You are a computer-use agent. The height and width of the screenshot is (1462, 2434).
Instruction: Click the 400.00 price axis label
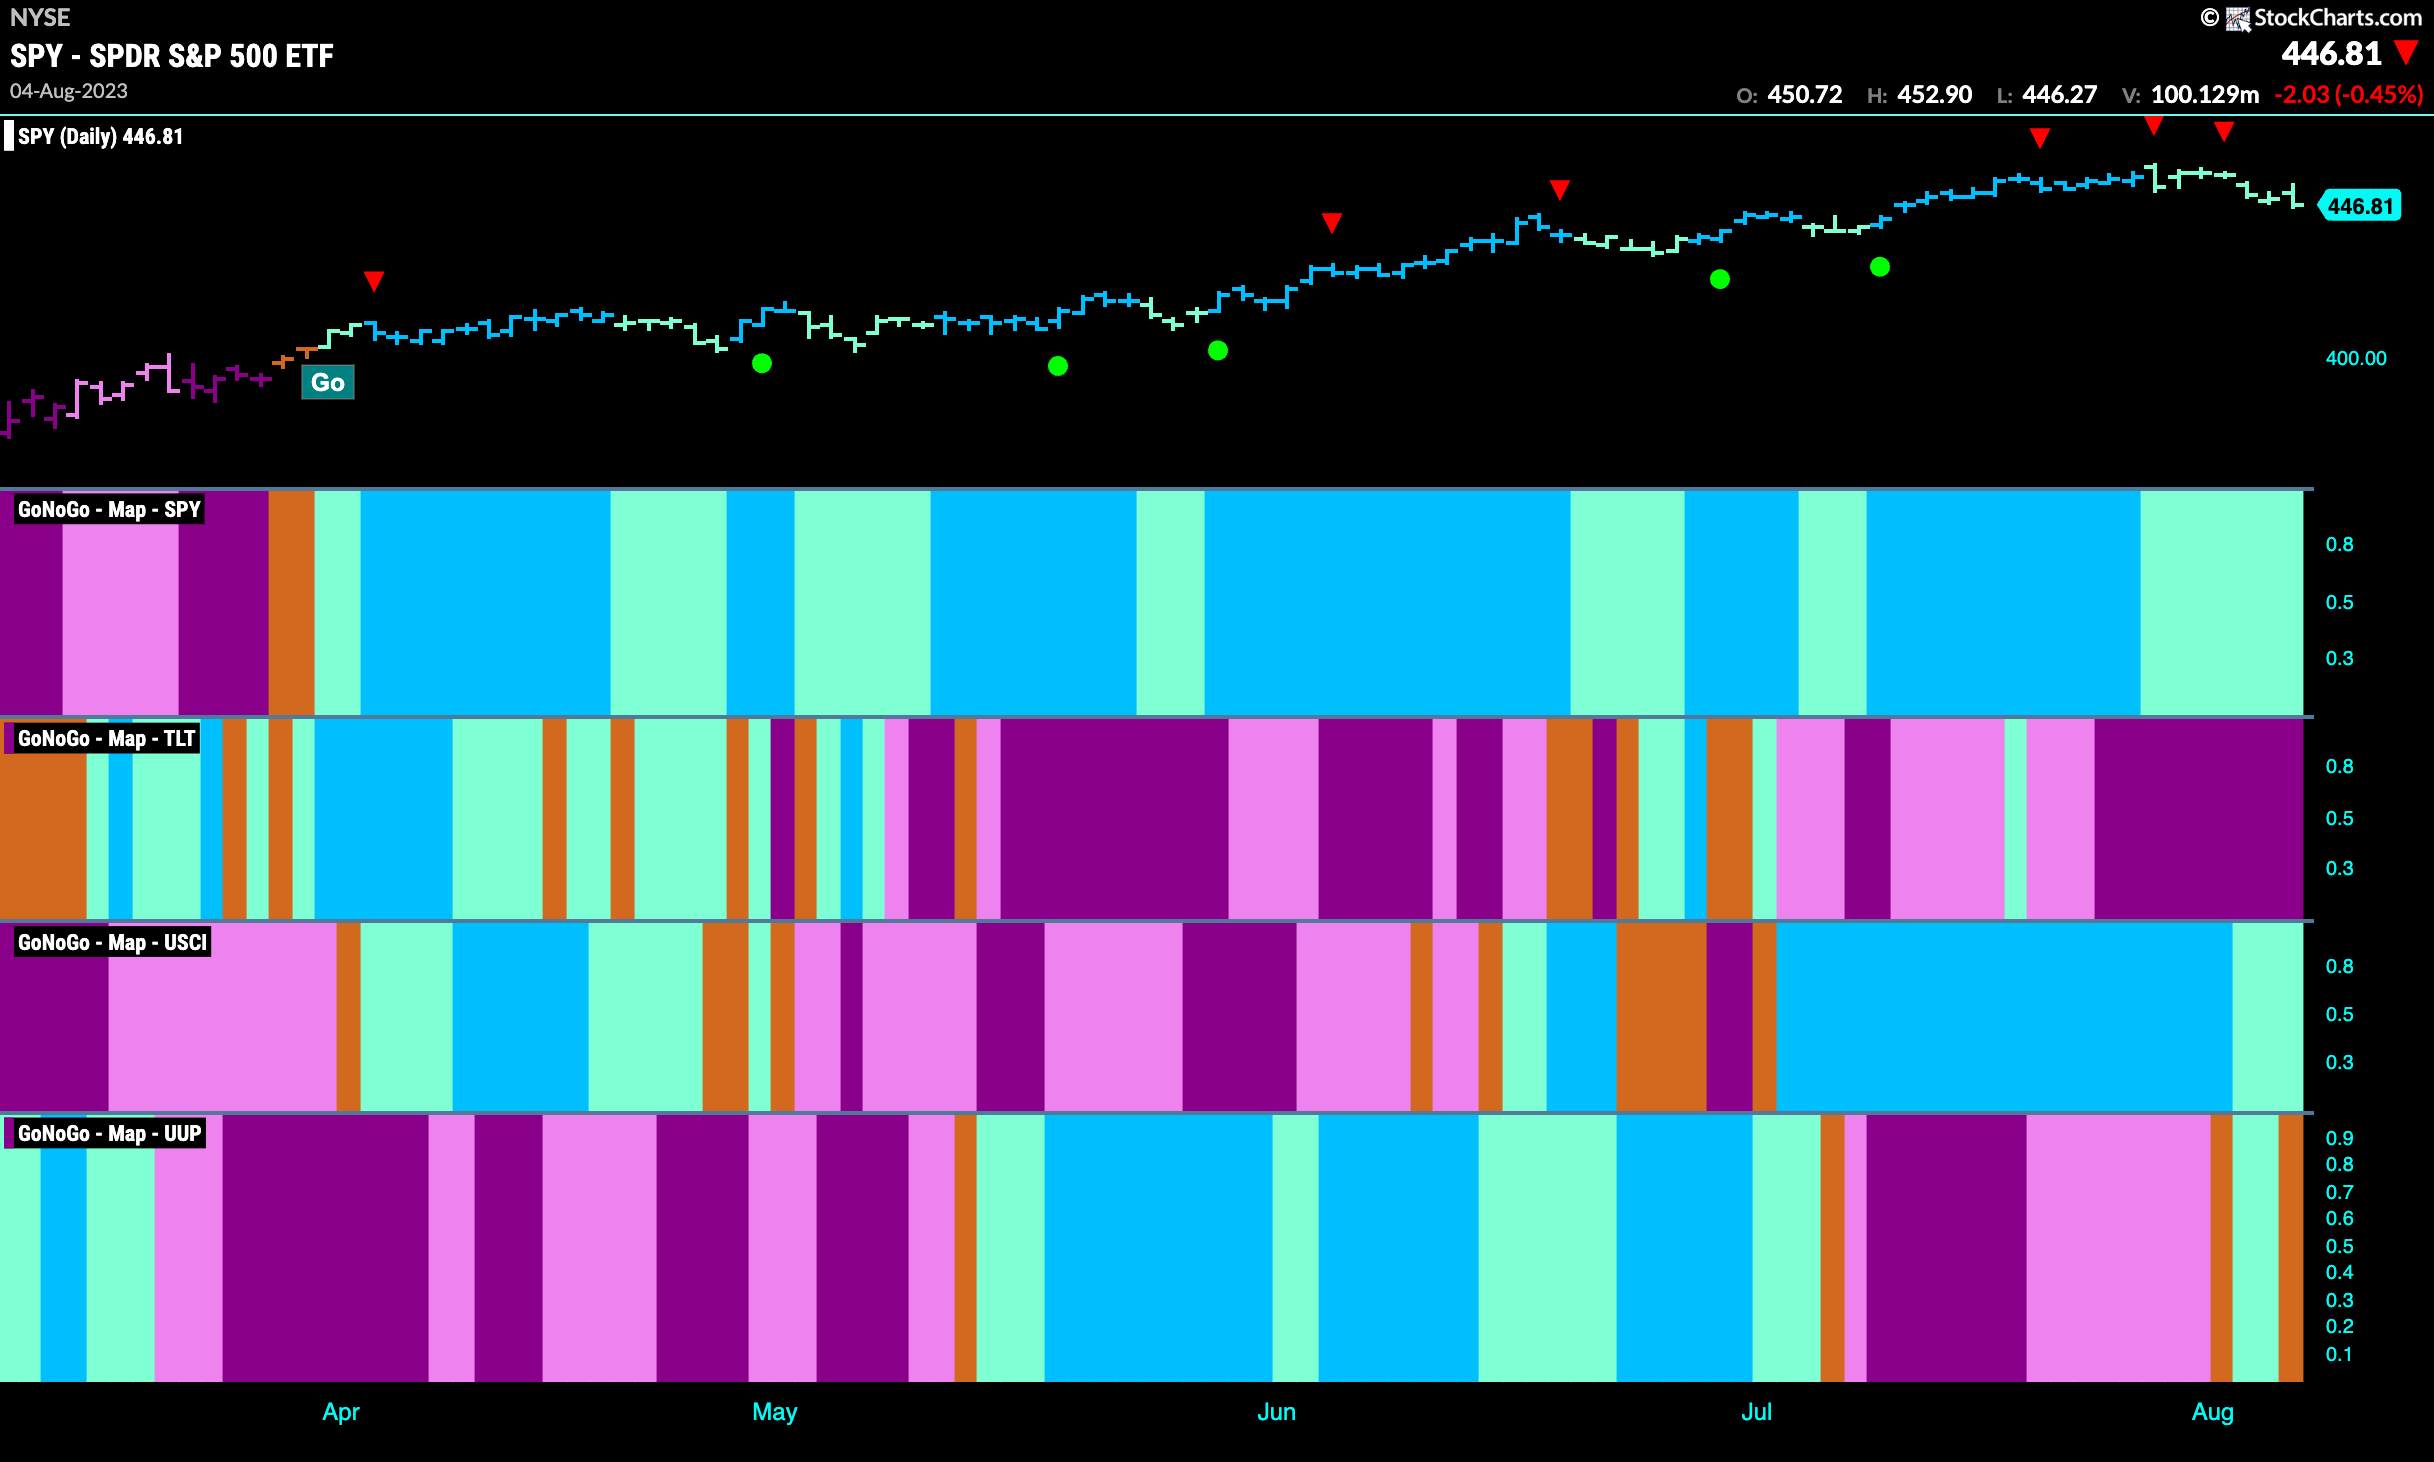pos(2356,358)
